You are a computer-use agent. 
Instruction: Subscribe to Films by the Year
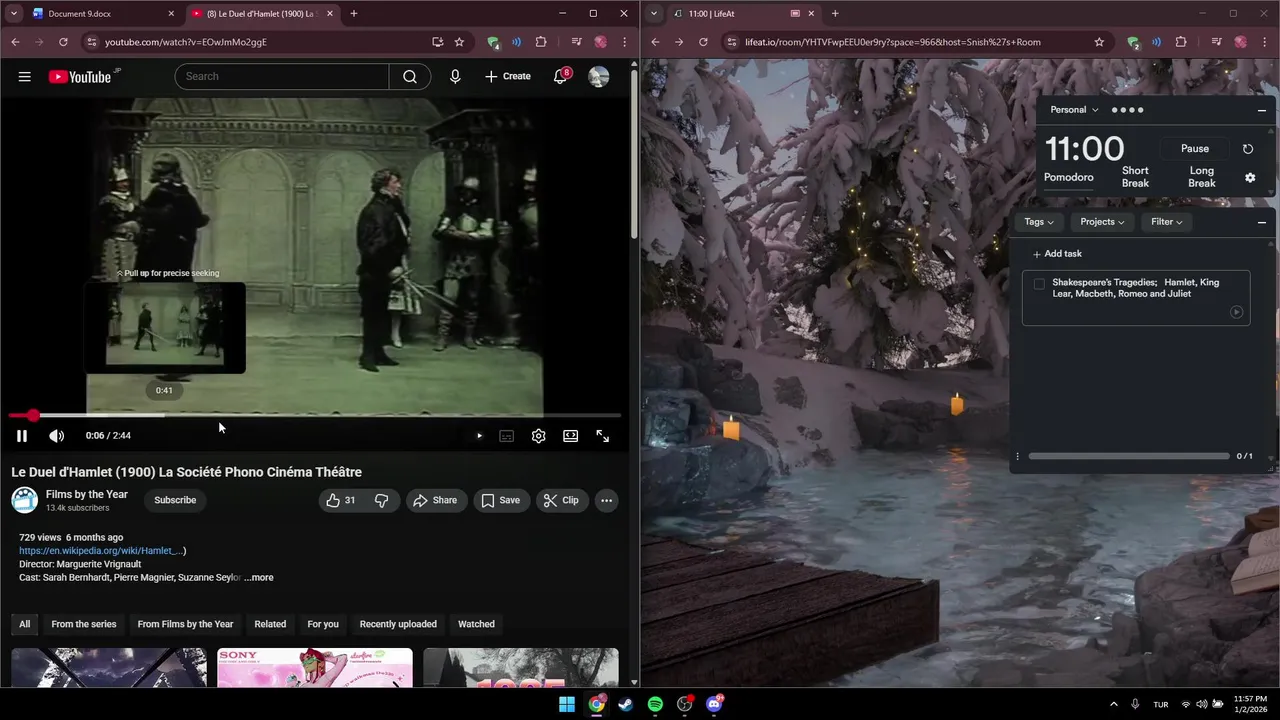pyautogui.click(x=175, y=500)
